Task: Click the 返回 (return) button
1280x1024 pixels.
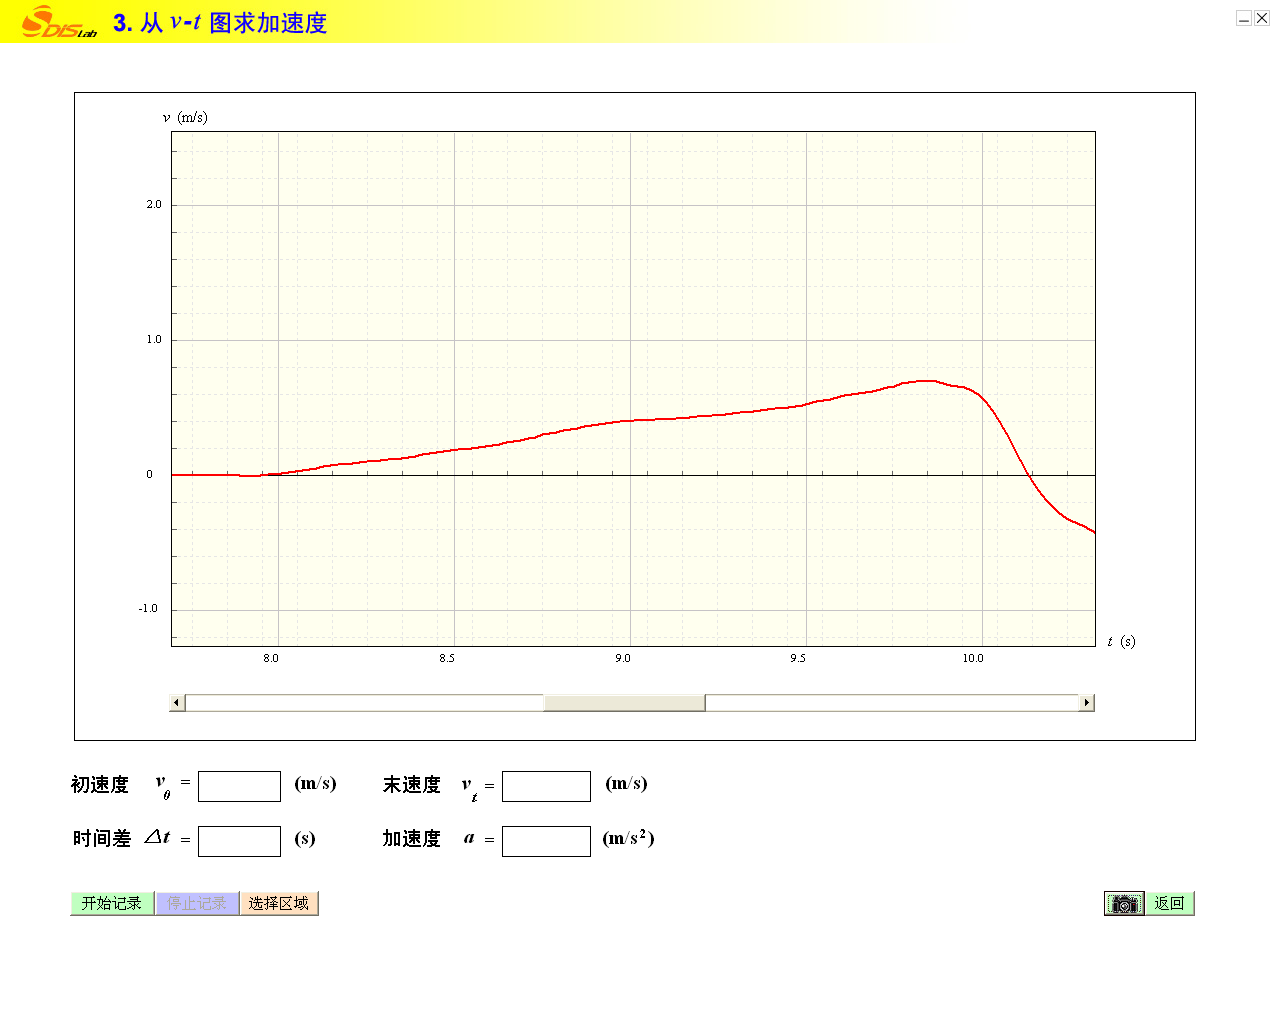Action: point(1169,904)
